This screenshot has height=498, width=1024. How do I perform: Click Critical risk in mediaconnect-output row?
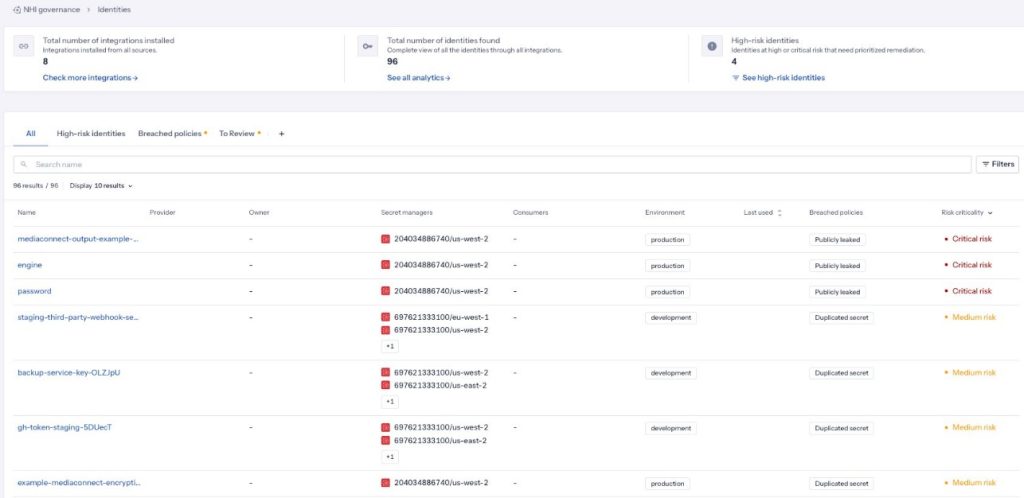(968, 239)
